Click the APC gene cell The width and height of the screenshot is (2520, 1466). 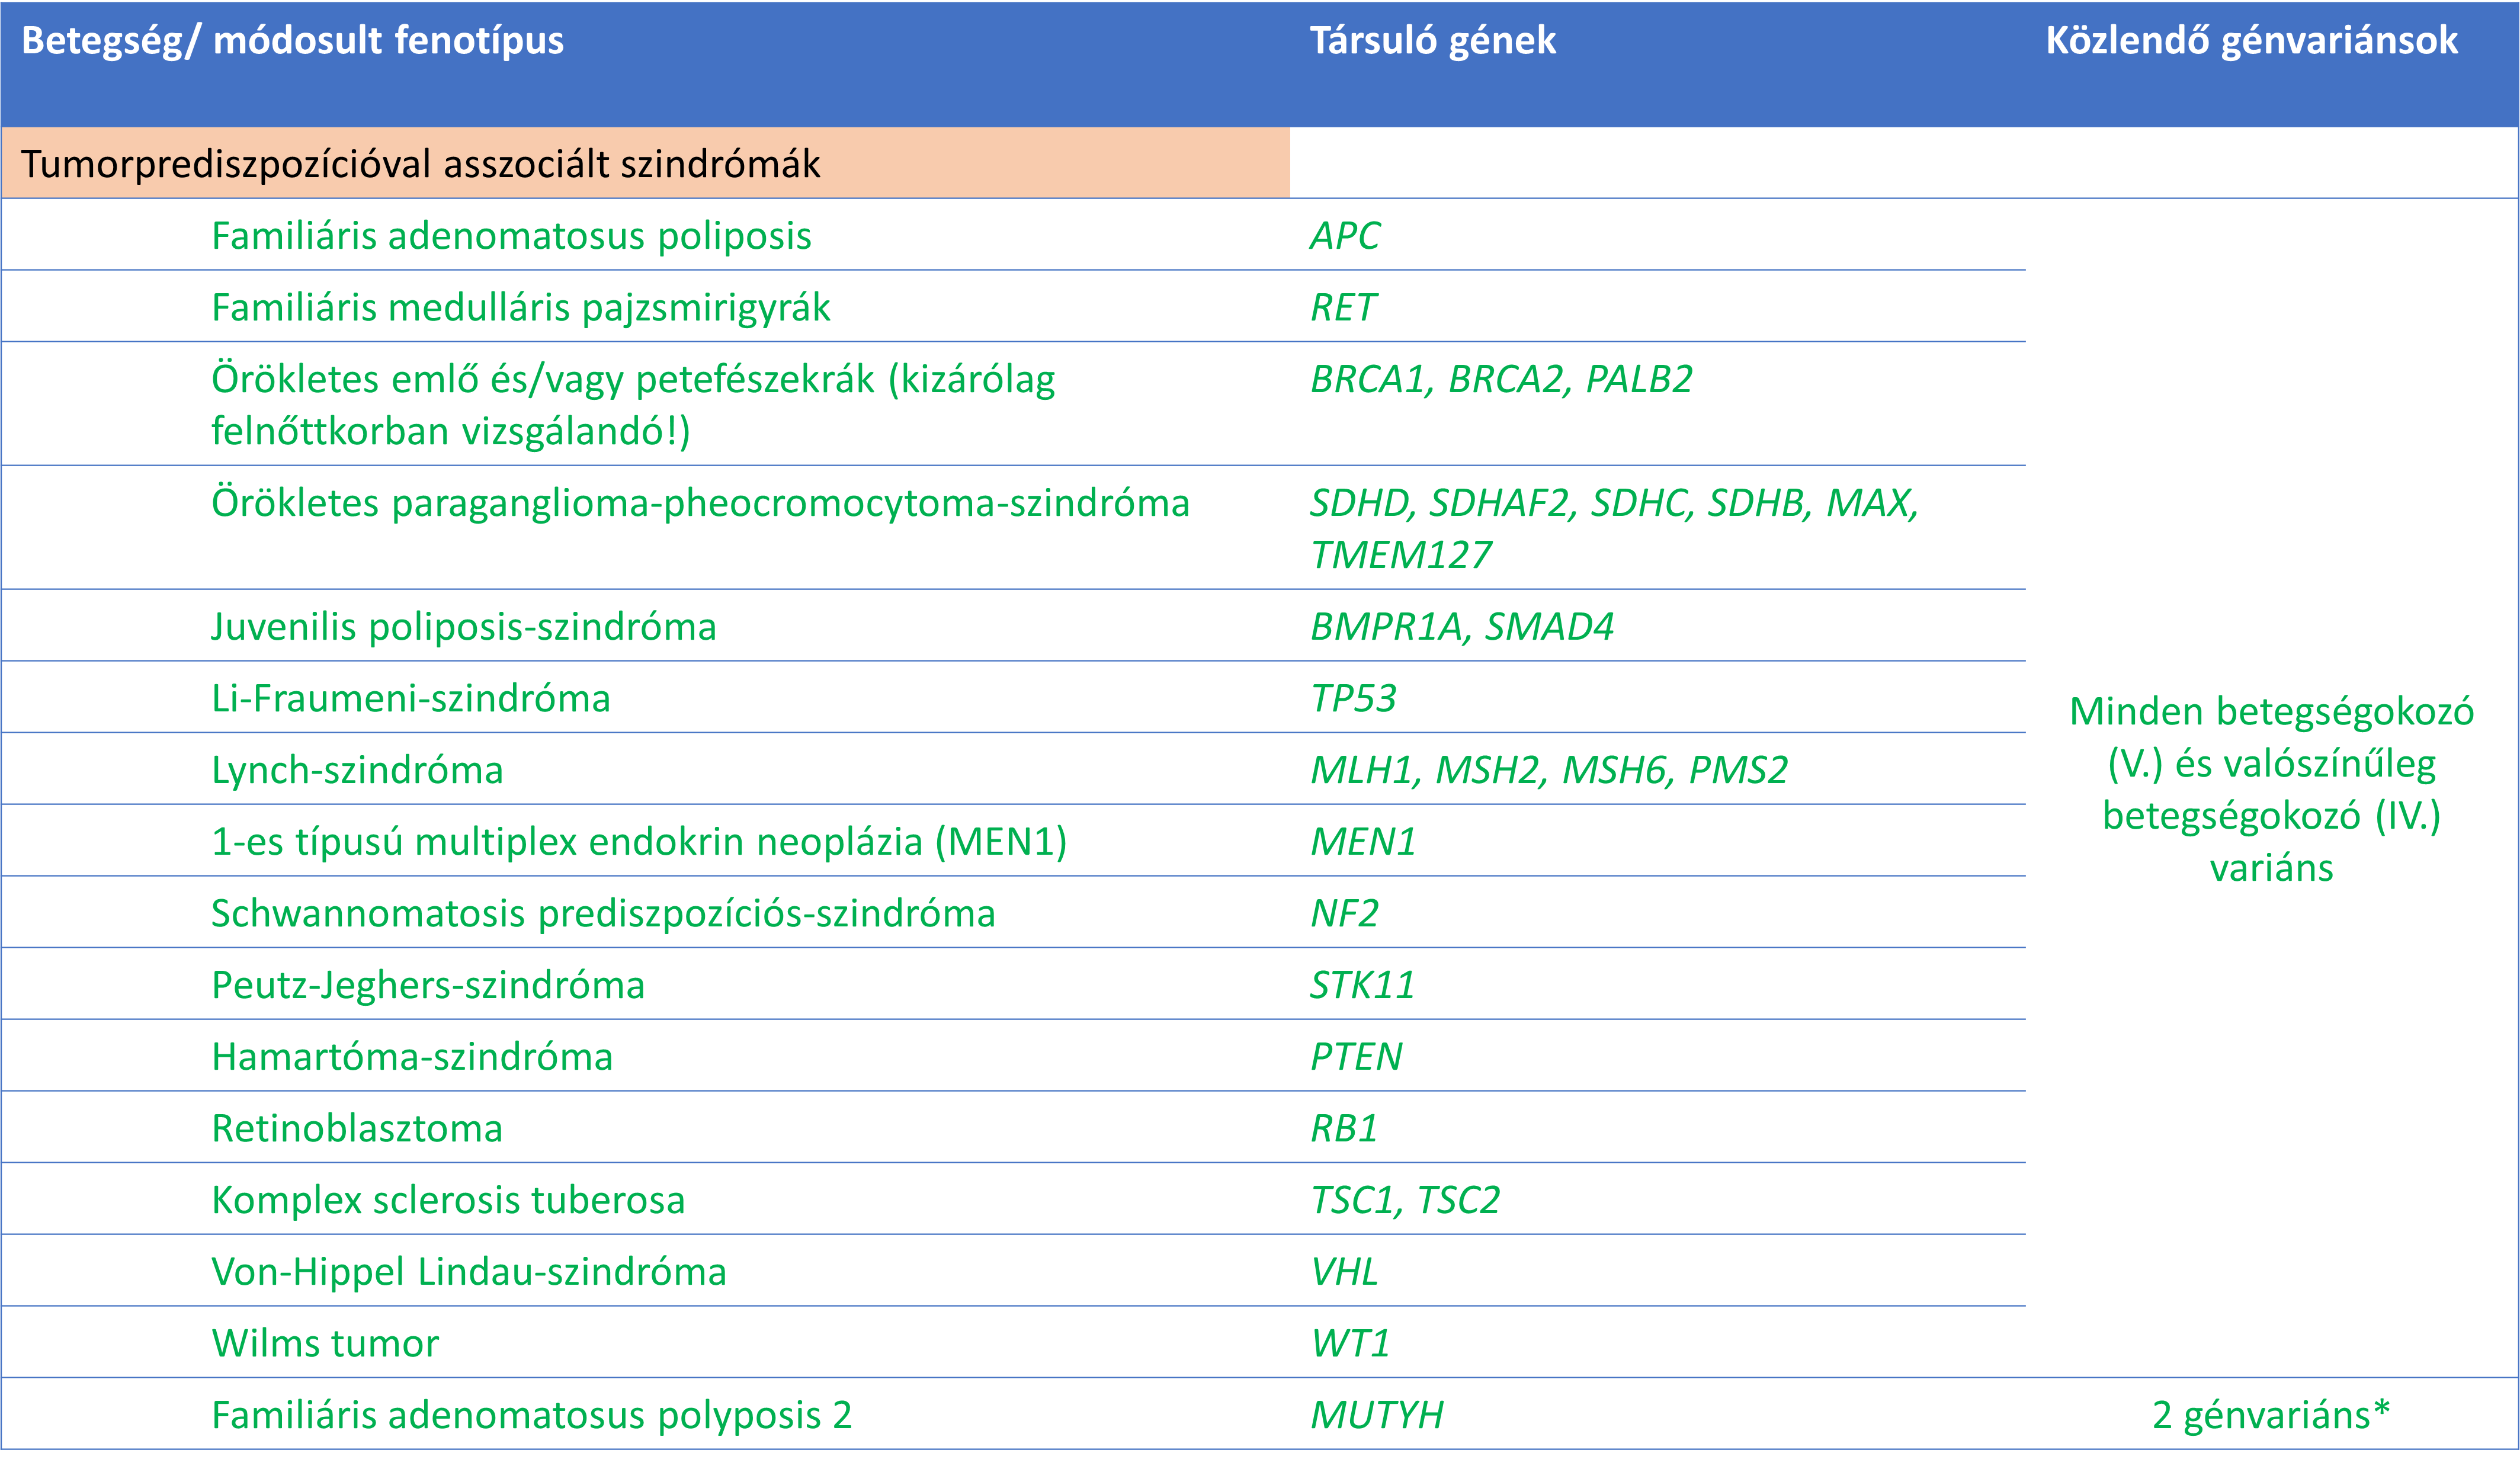[1344, 236]
